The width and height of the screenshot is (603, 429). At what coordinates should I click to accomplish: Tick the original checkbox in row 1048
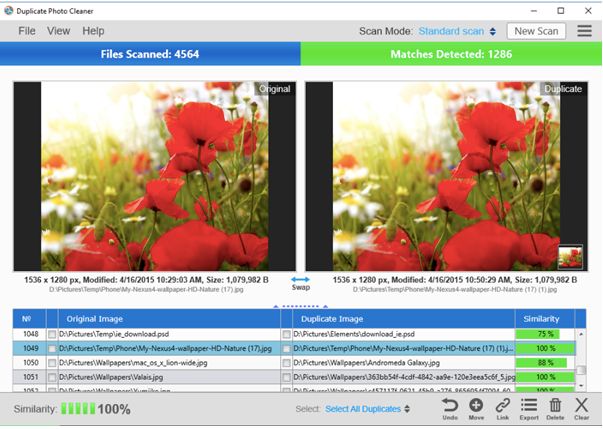pyautogui.click(x=52, y=334)
